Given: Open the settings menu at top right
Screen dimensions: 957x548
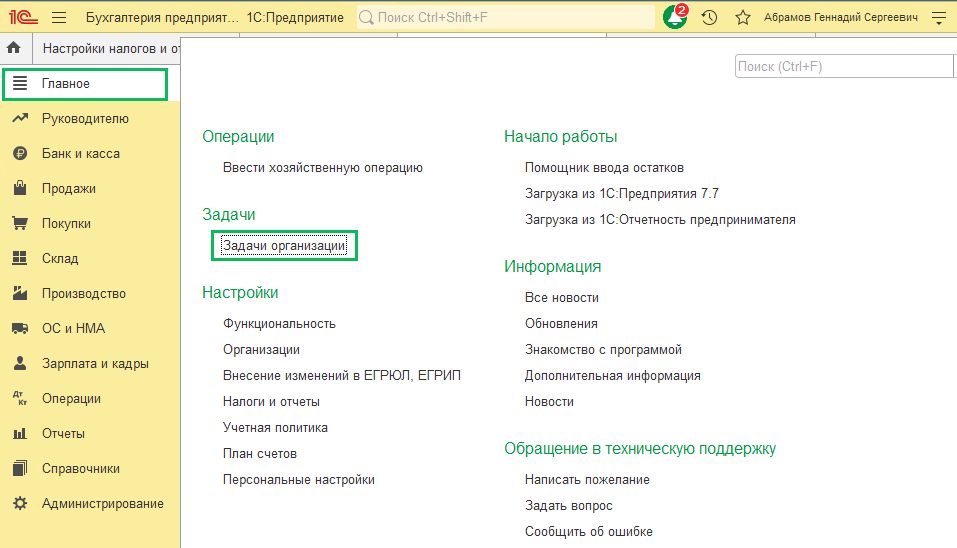Looking at the screenshot, I should (938, 18).
